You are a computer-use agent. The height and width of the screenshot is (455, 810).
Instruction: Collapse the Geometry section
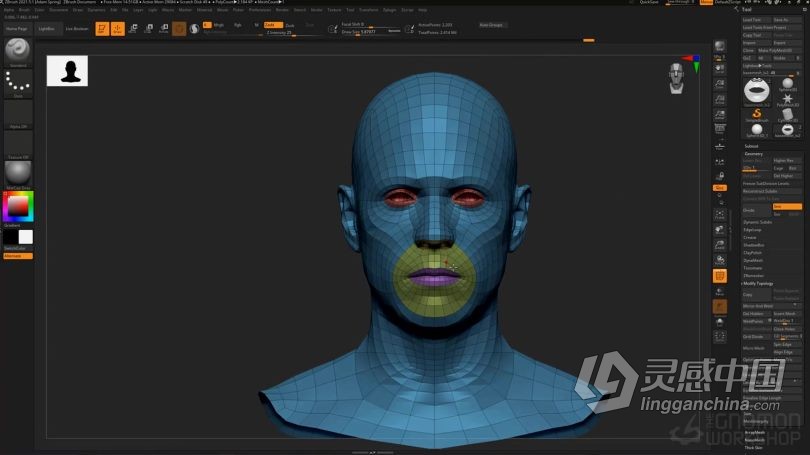(753, 154)
